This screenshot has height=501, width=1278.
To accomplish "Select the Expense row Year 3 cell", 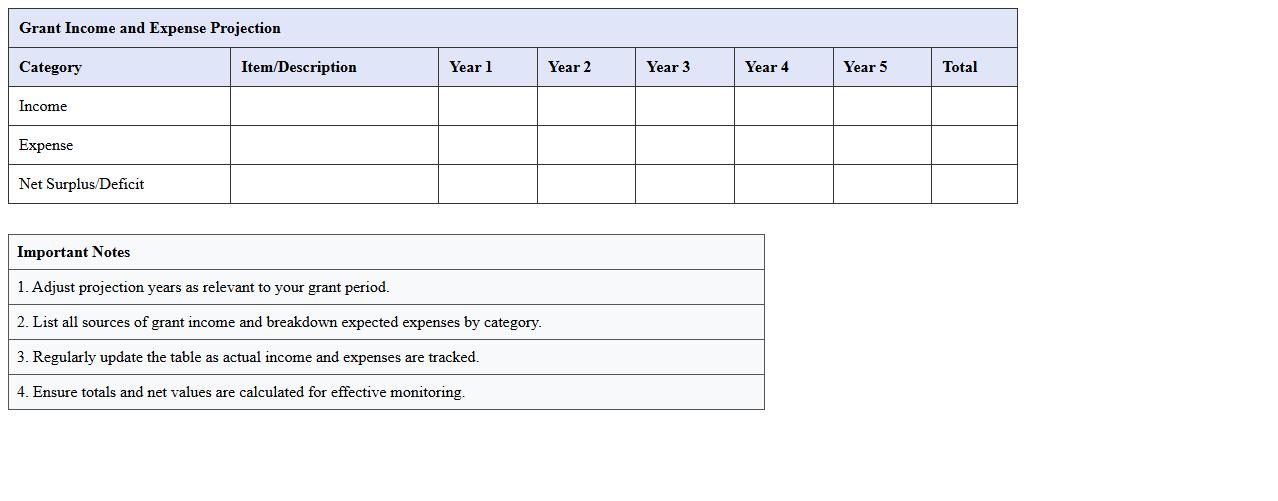I will coord(684,145).
